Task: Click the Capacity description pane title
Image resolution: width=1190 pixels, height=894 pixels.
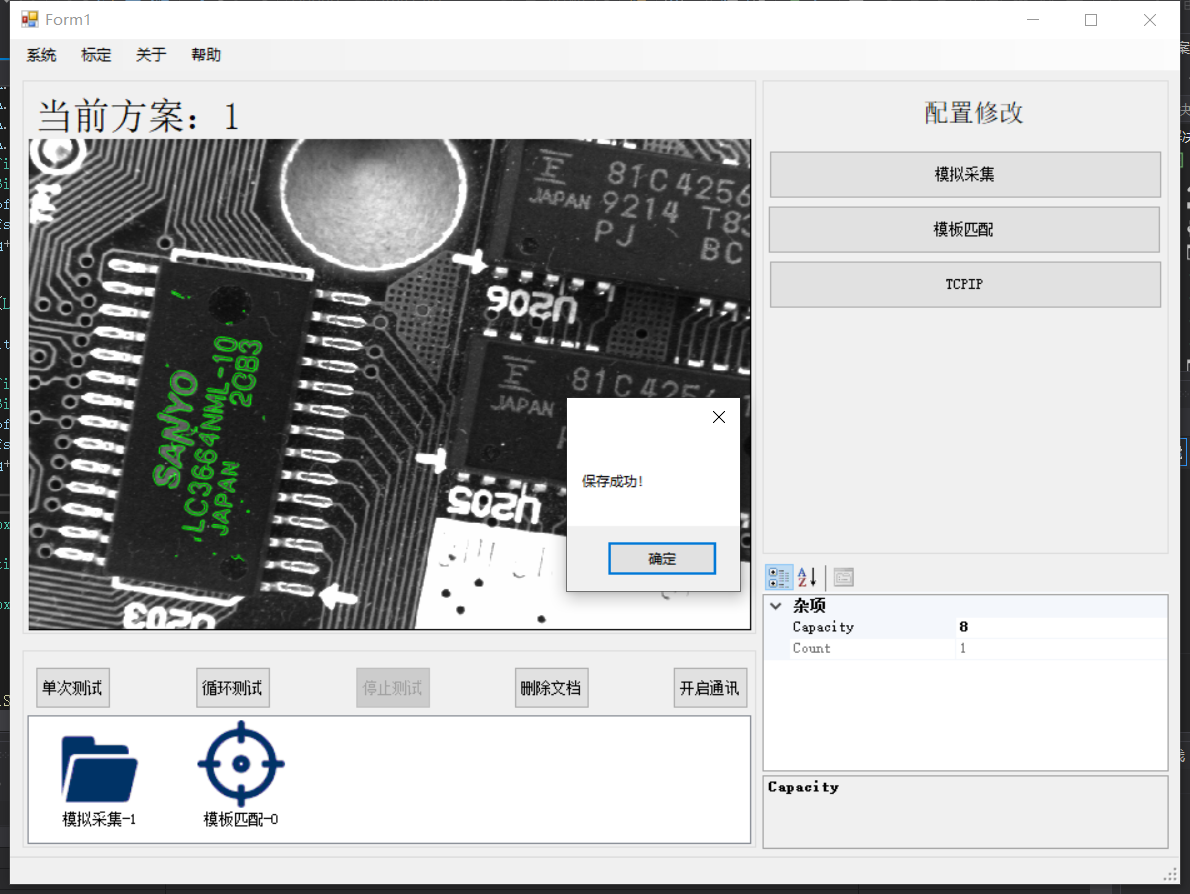Action: [803, 787]
